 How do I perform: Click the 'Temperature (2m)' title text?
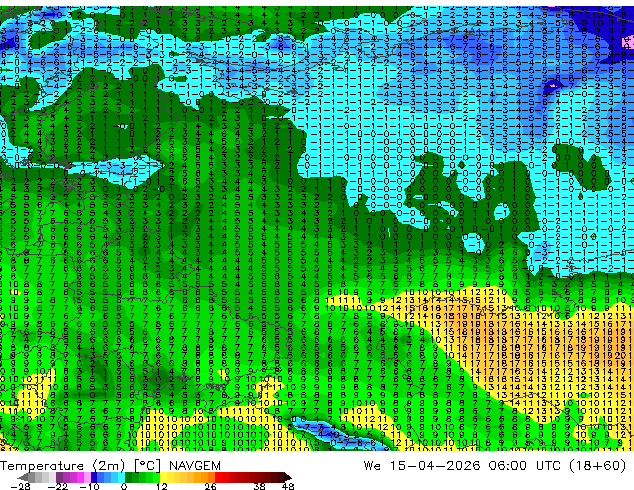(62, 466)
